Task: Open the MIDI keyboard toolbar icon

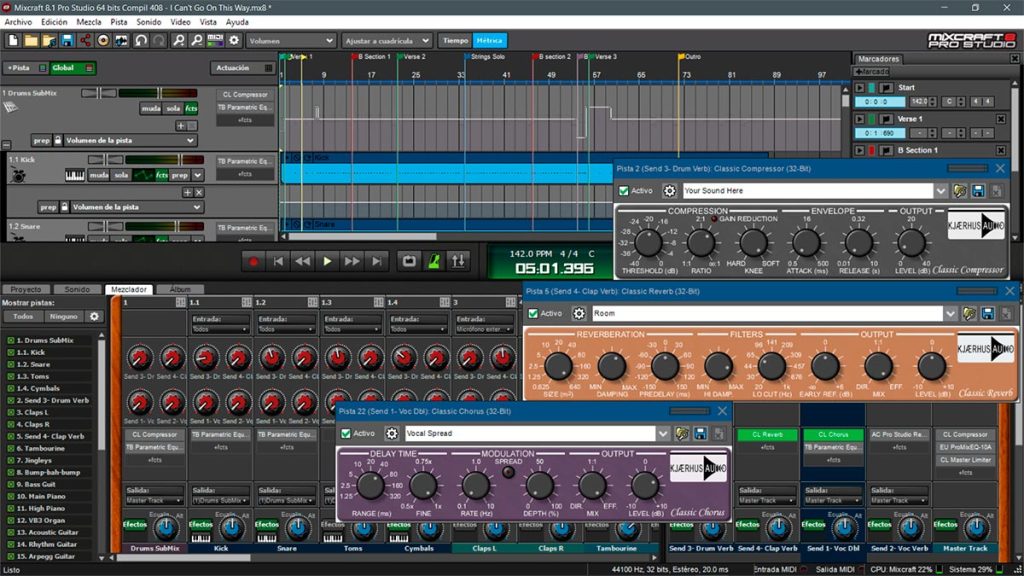Action: click(x=215, y=40)
